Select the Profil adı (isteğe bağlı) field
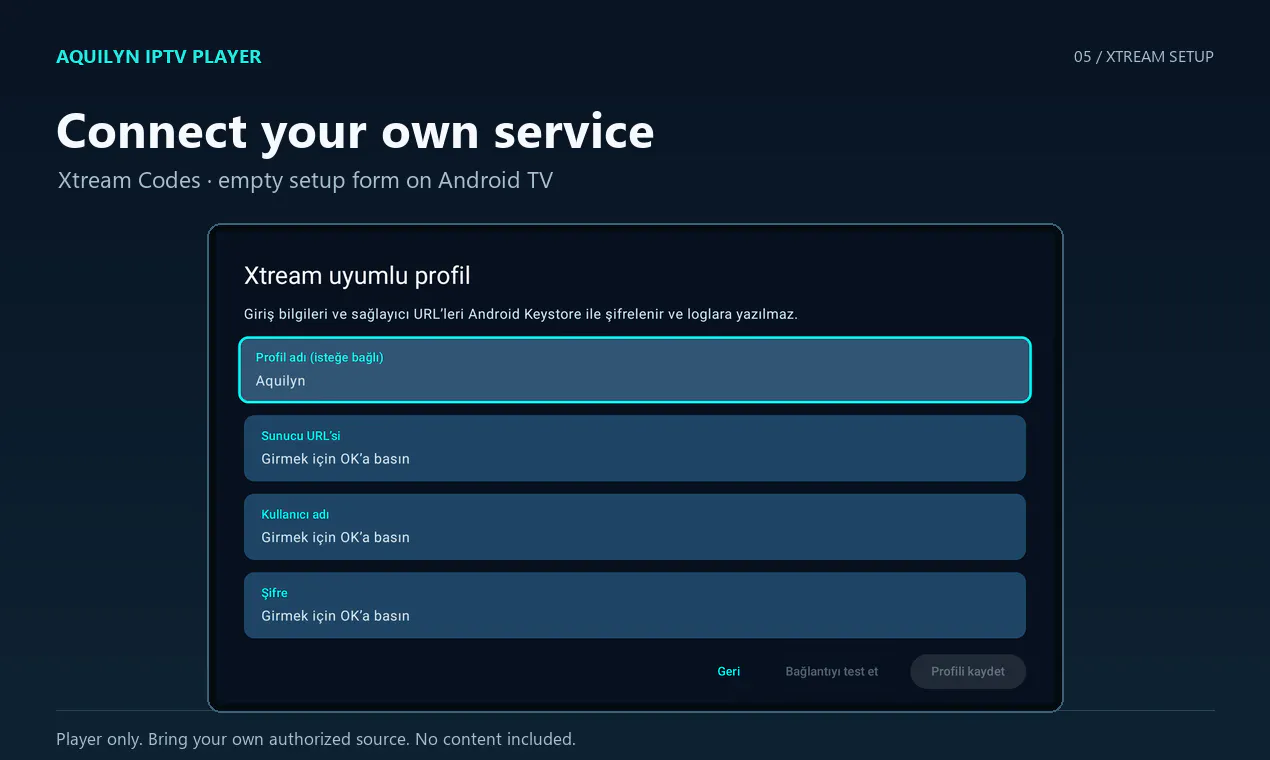Viewport: 1270px width, 760px height. coord(635,370)
